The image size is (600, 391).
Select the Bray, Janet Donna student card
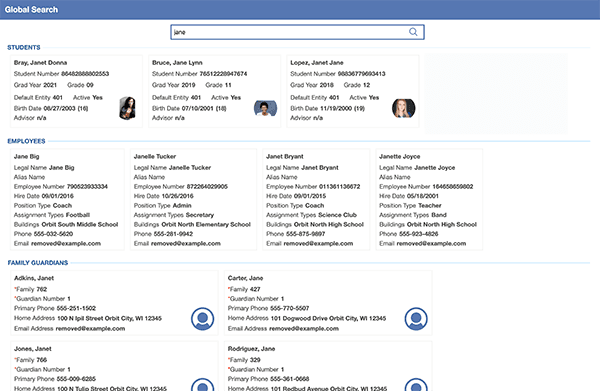pos(76,91)
